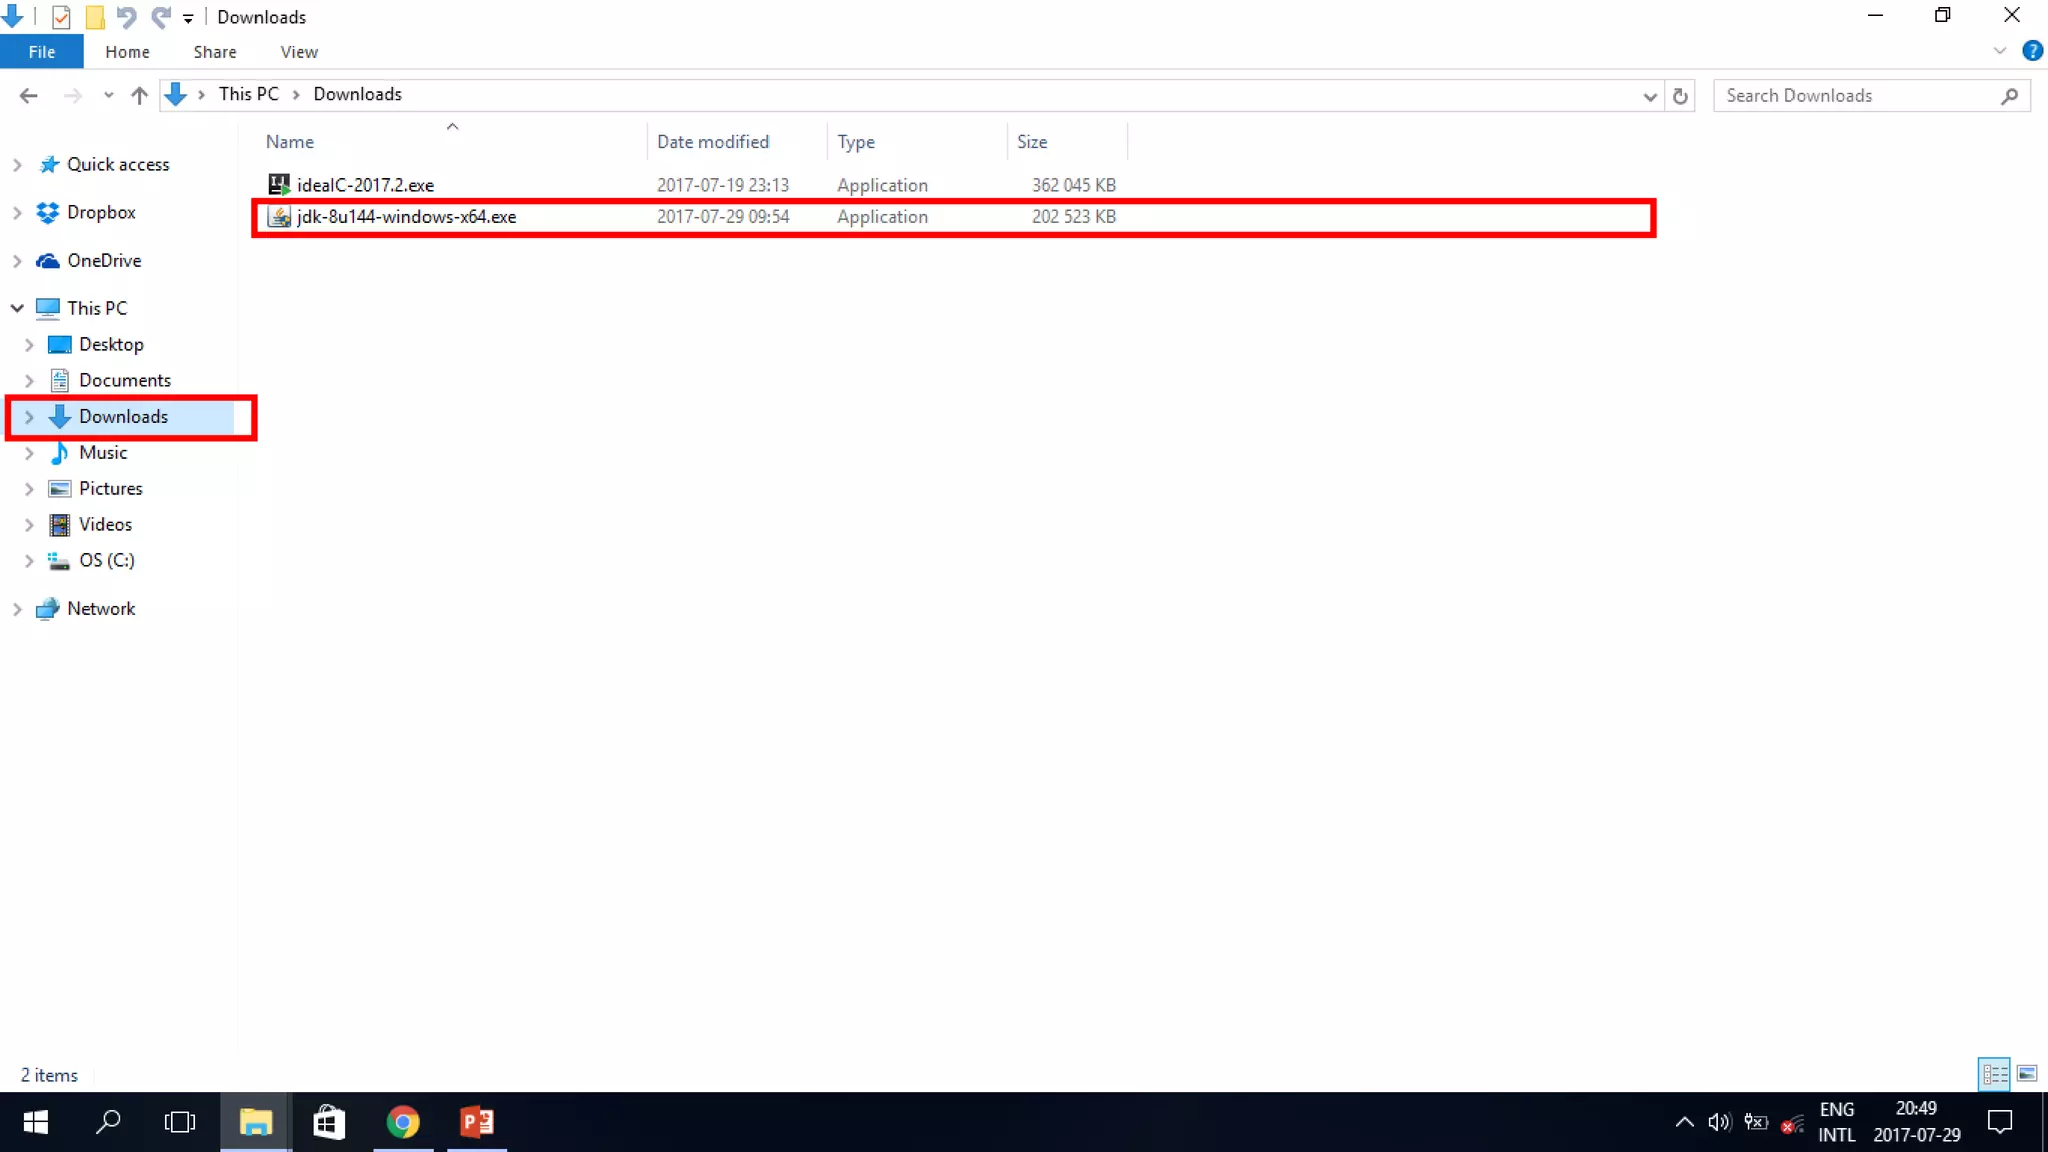This screenshot has height=1152, width=2048.
Task: Switch to Details view layout icon
Action: tap(1994, 1074)
